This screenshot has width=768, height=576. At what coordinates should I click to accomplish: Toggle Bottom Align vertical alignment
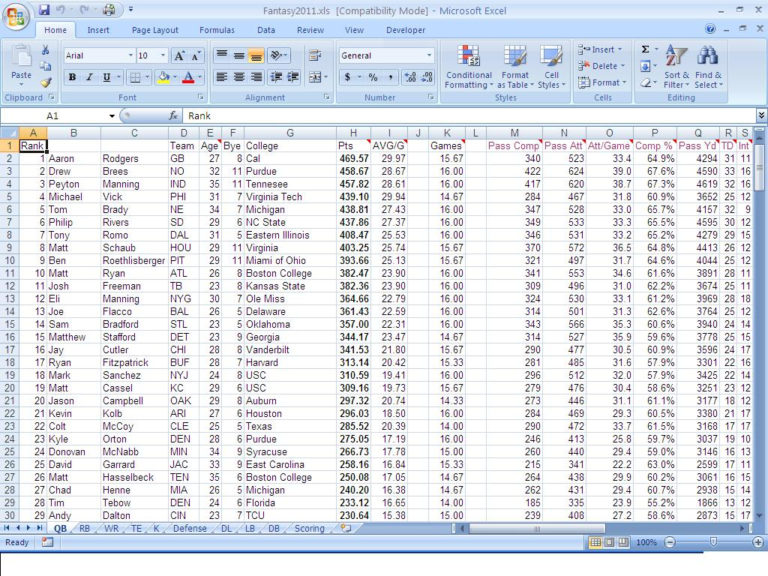[256, 55]
